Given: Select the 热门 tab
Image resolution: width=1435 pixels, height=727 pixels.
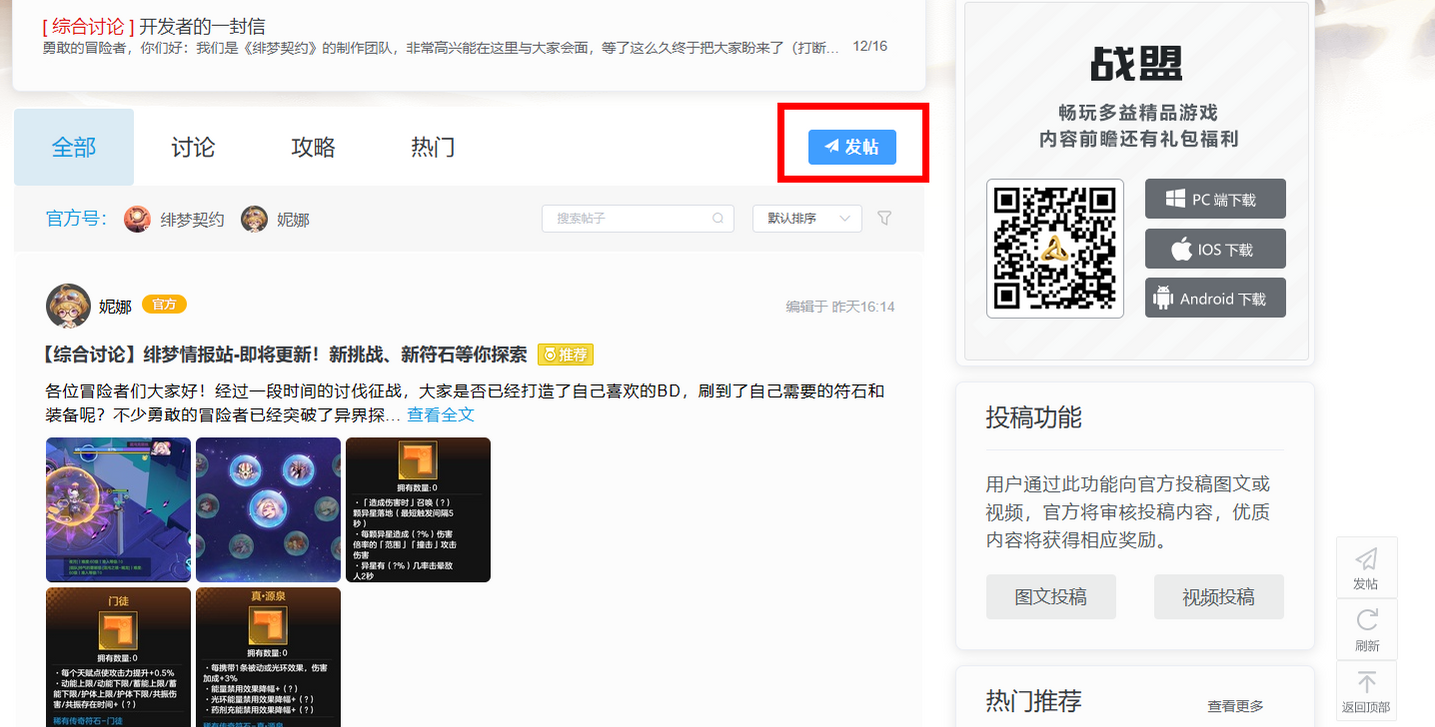Looking at the screenshot, I should [433, 147].
